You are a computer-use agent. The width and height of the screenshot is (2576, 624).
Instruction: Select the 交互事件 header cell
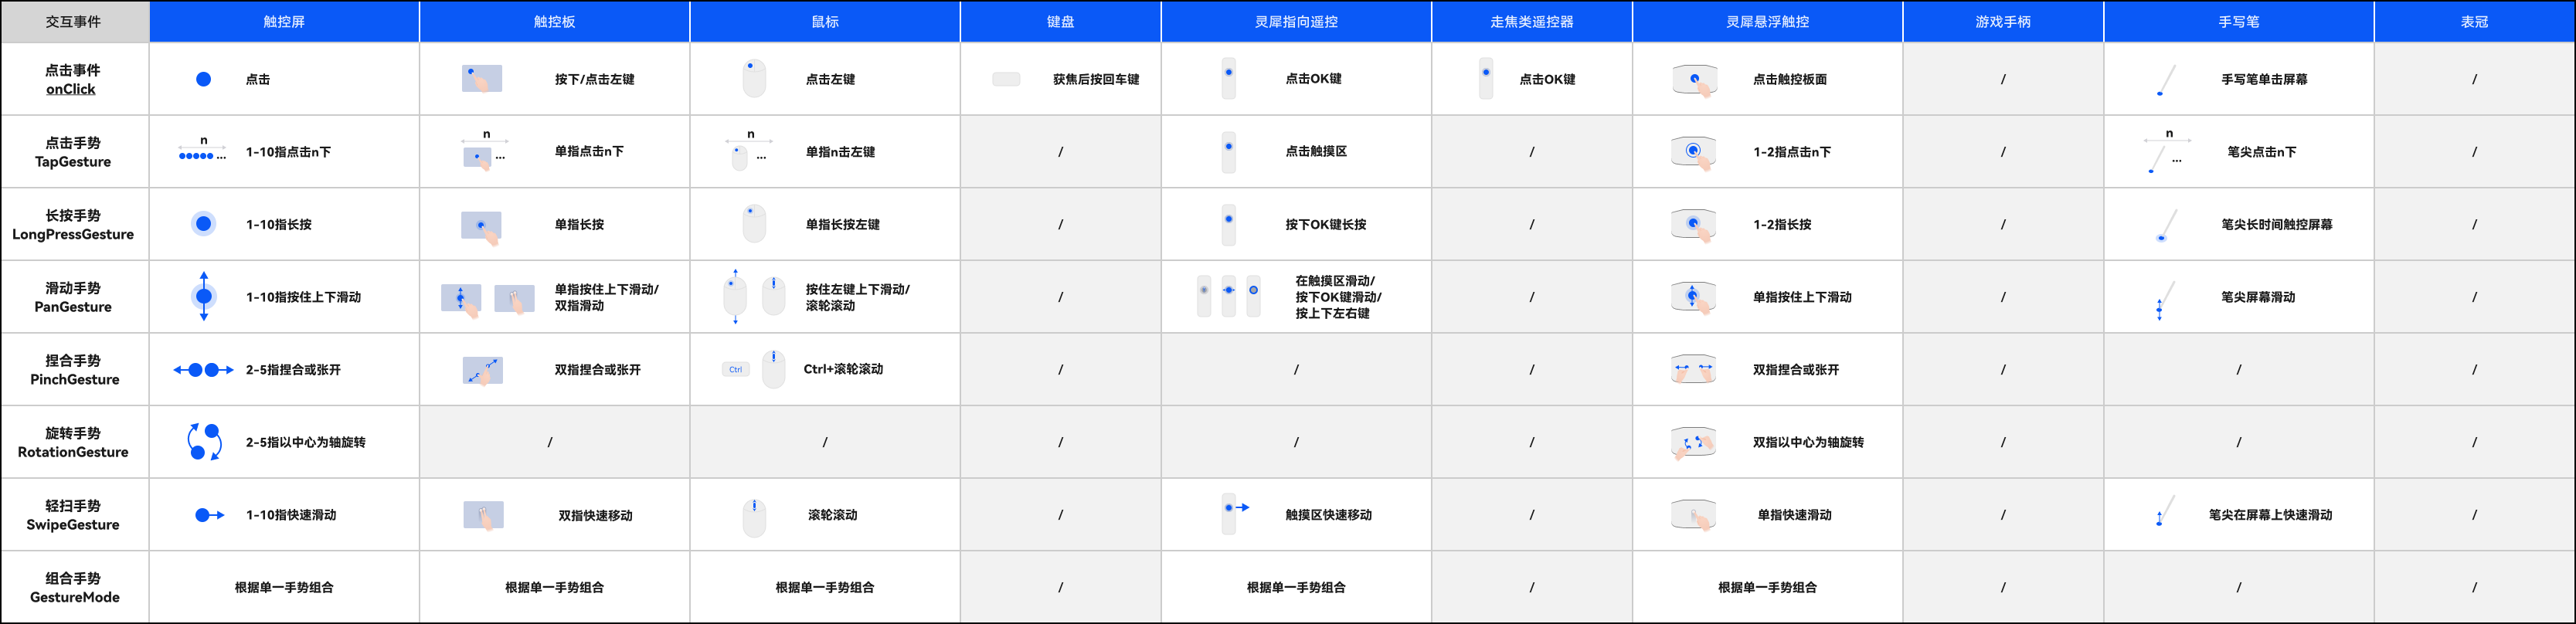(x=74, y=21)
